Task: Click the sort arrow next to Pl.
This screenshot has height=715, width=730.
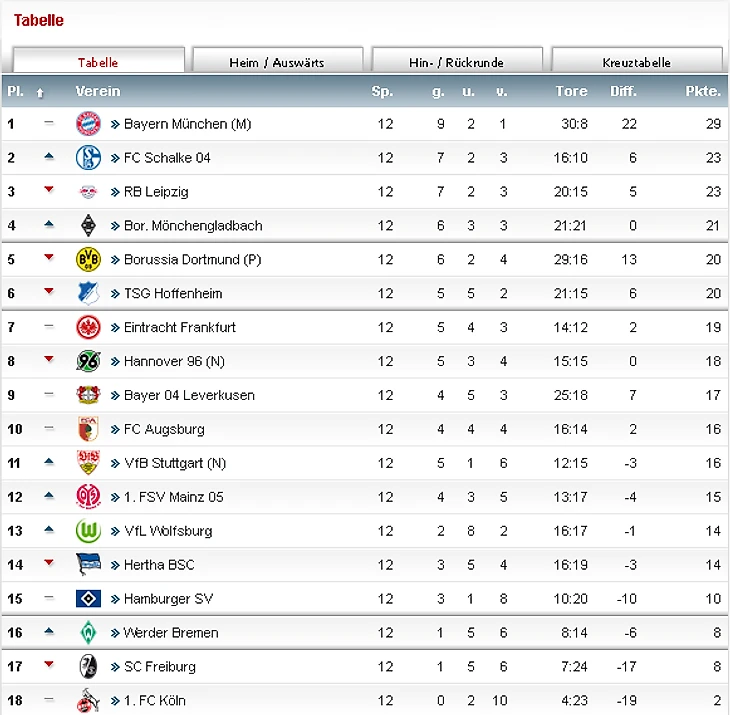Action: (40, 93)
